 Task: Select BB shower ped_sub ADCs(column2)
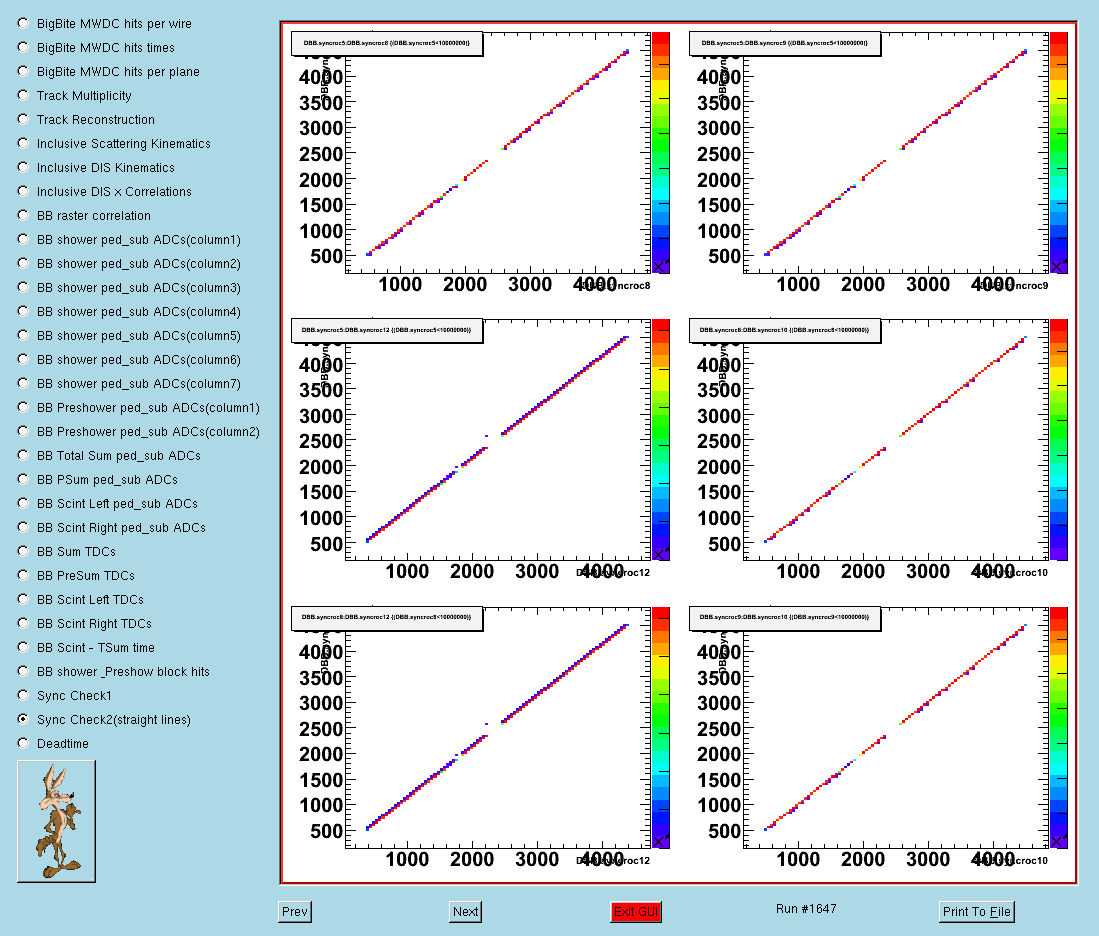pos(23,263)
